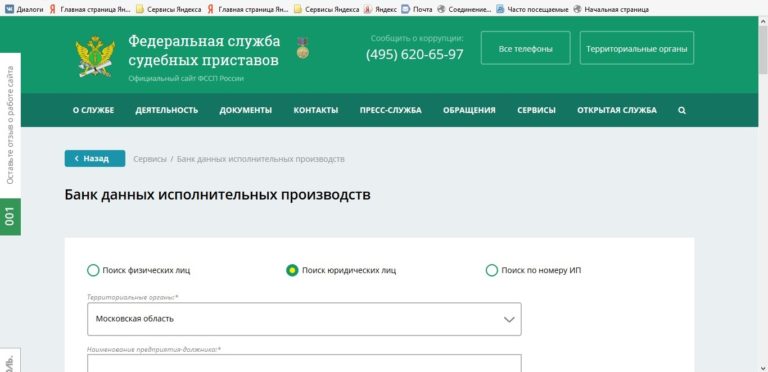Open КОНТАКТЫ menu
The width and height of the screenshot is (768, 372).
point(316,110)
